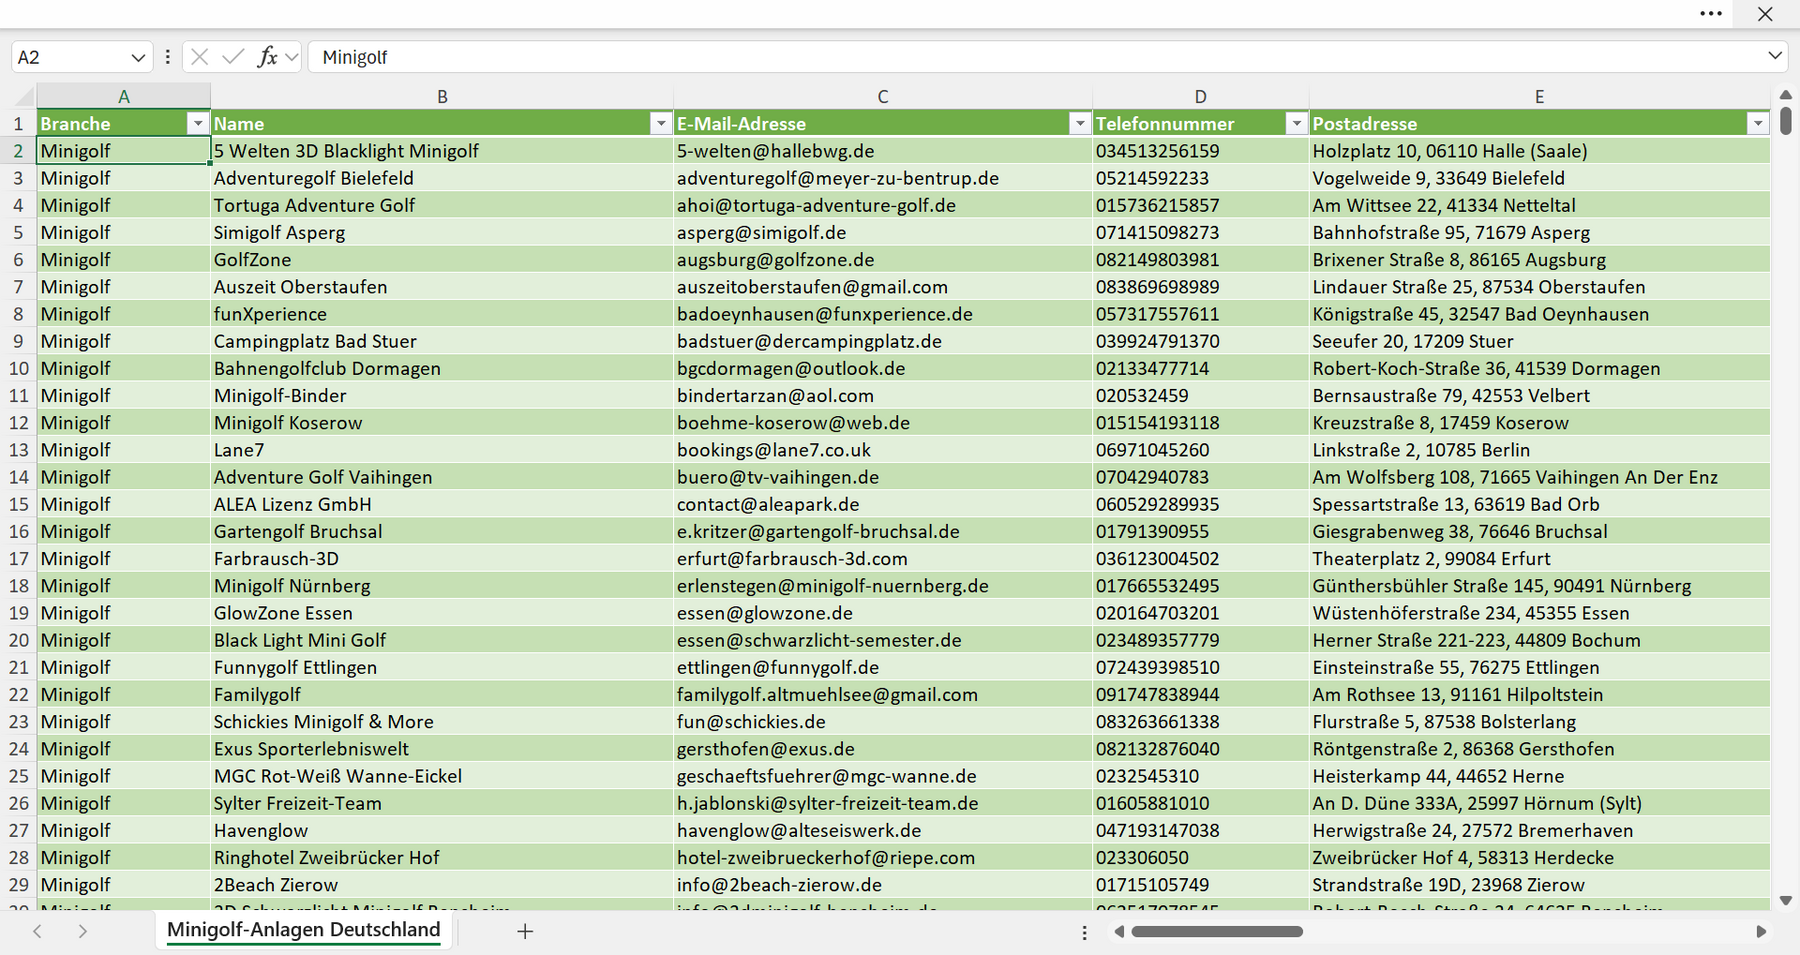The height and width of the screenshot is (955, 1800).
Task: Open the E-Mail-Adresse column filter
Action: (1080, 123)
